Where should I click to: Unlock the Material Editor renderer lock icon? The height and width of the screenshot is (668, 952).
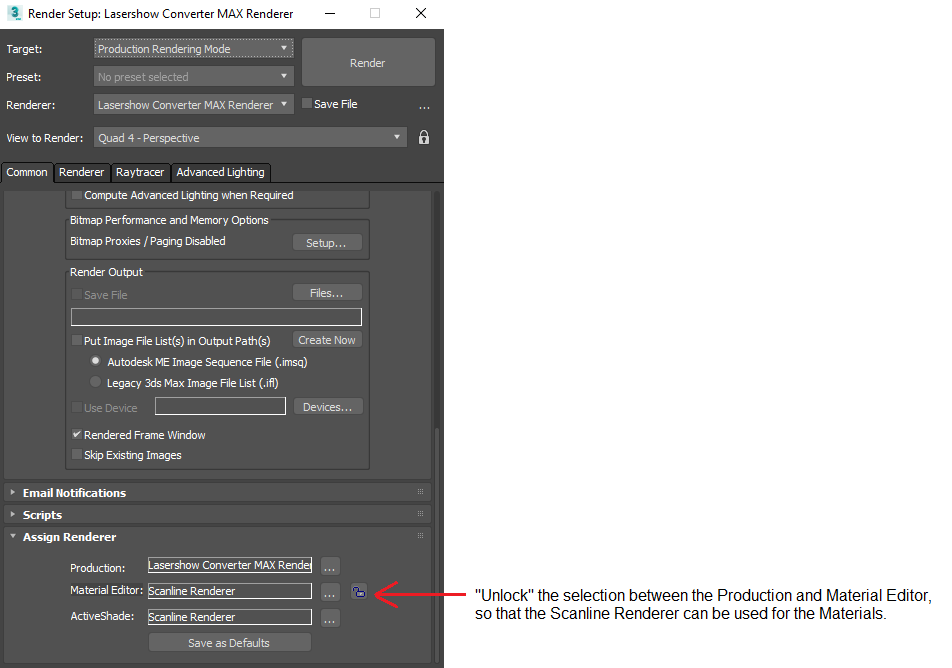click(358, 592)
